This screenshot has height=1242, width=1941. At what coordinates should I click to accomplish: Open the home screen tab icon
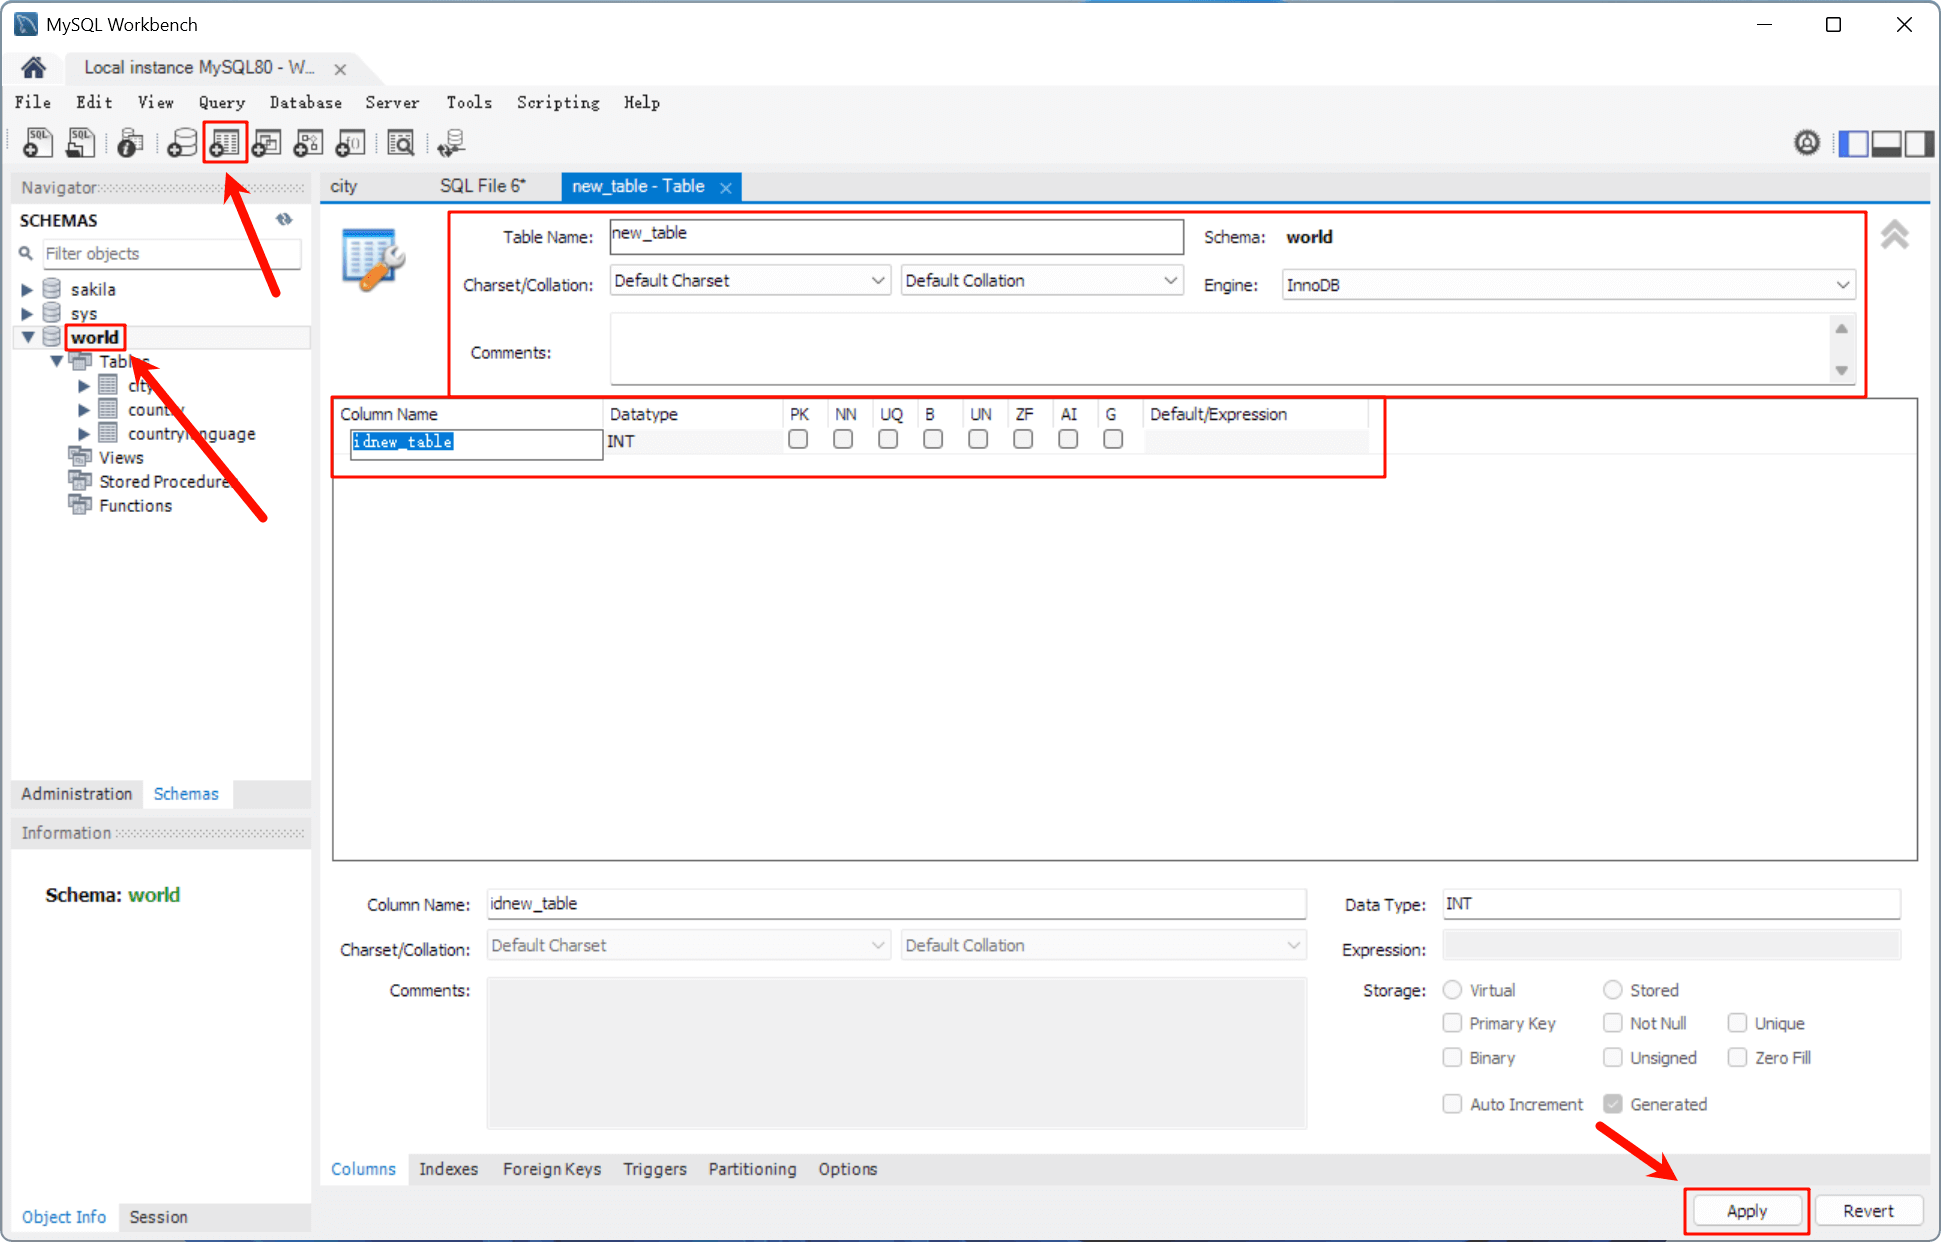tap(33, 67)
